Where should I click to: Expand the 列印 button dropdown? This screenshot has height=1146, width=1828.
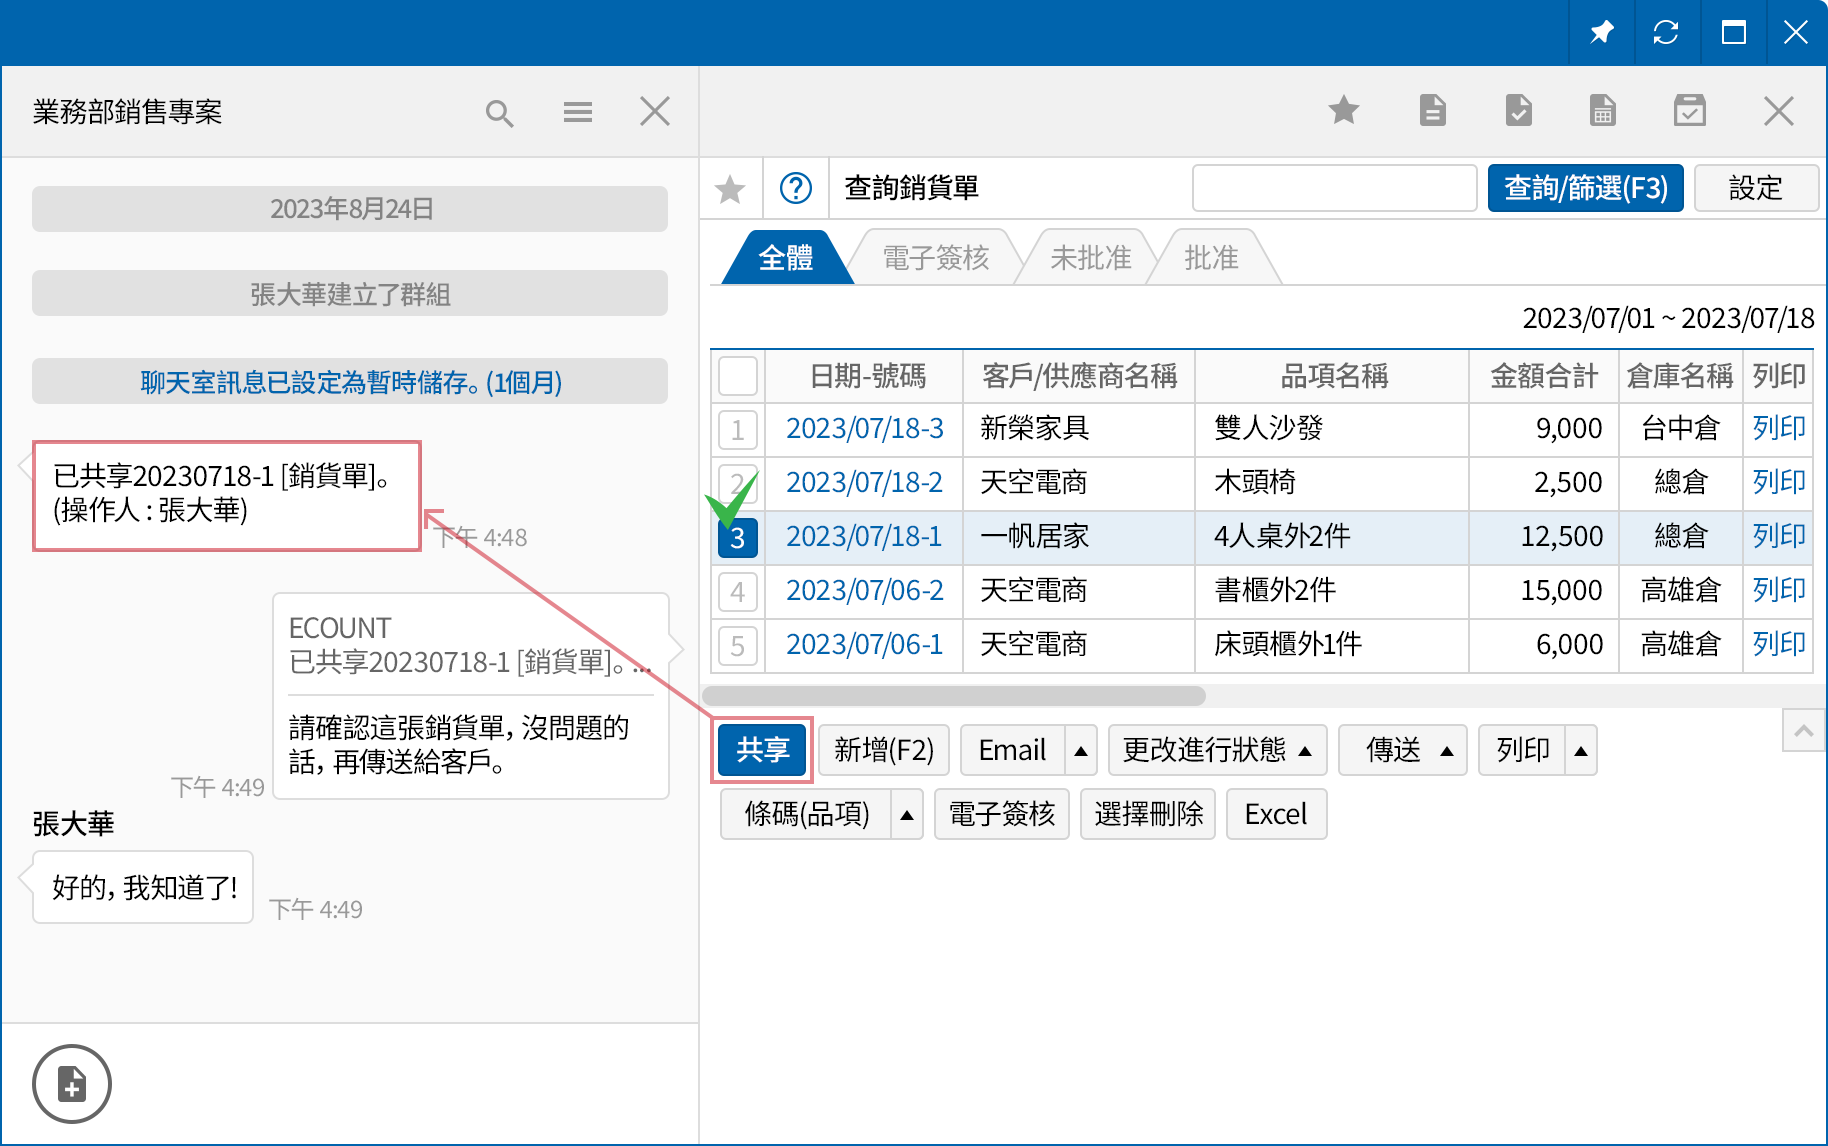pyautogui.click(x=1578, y=750)
